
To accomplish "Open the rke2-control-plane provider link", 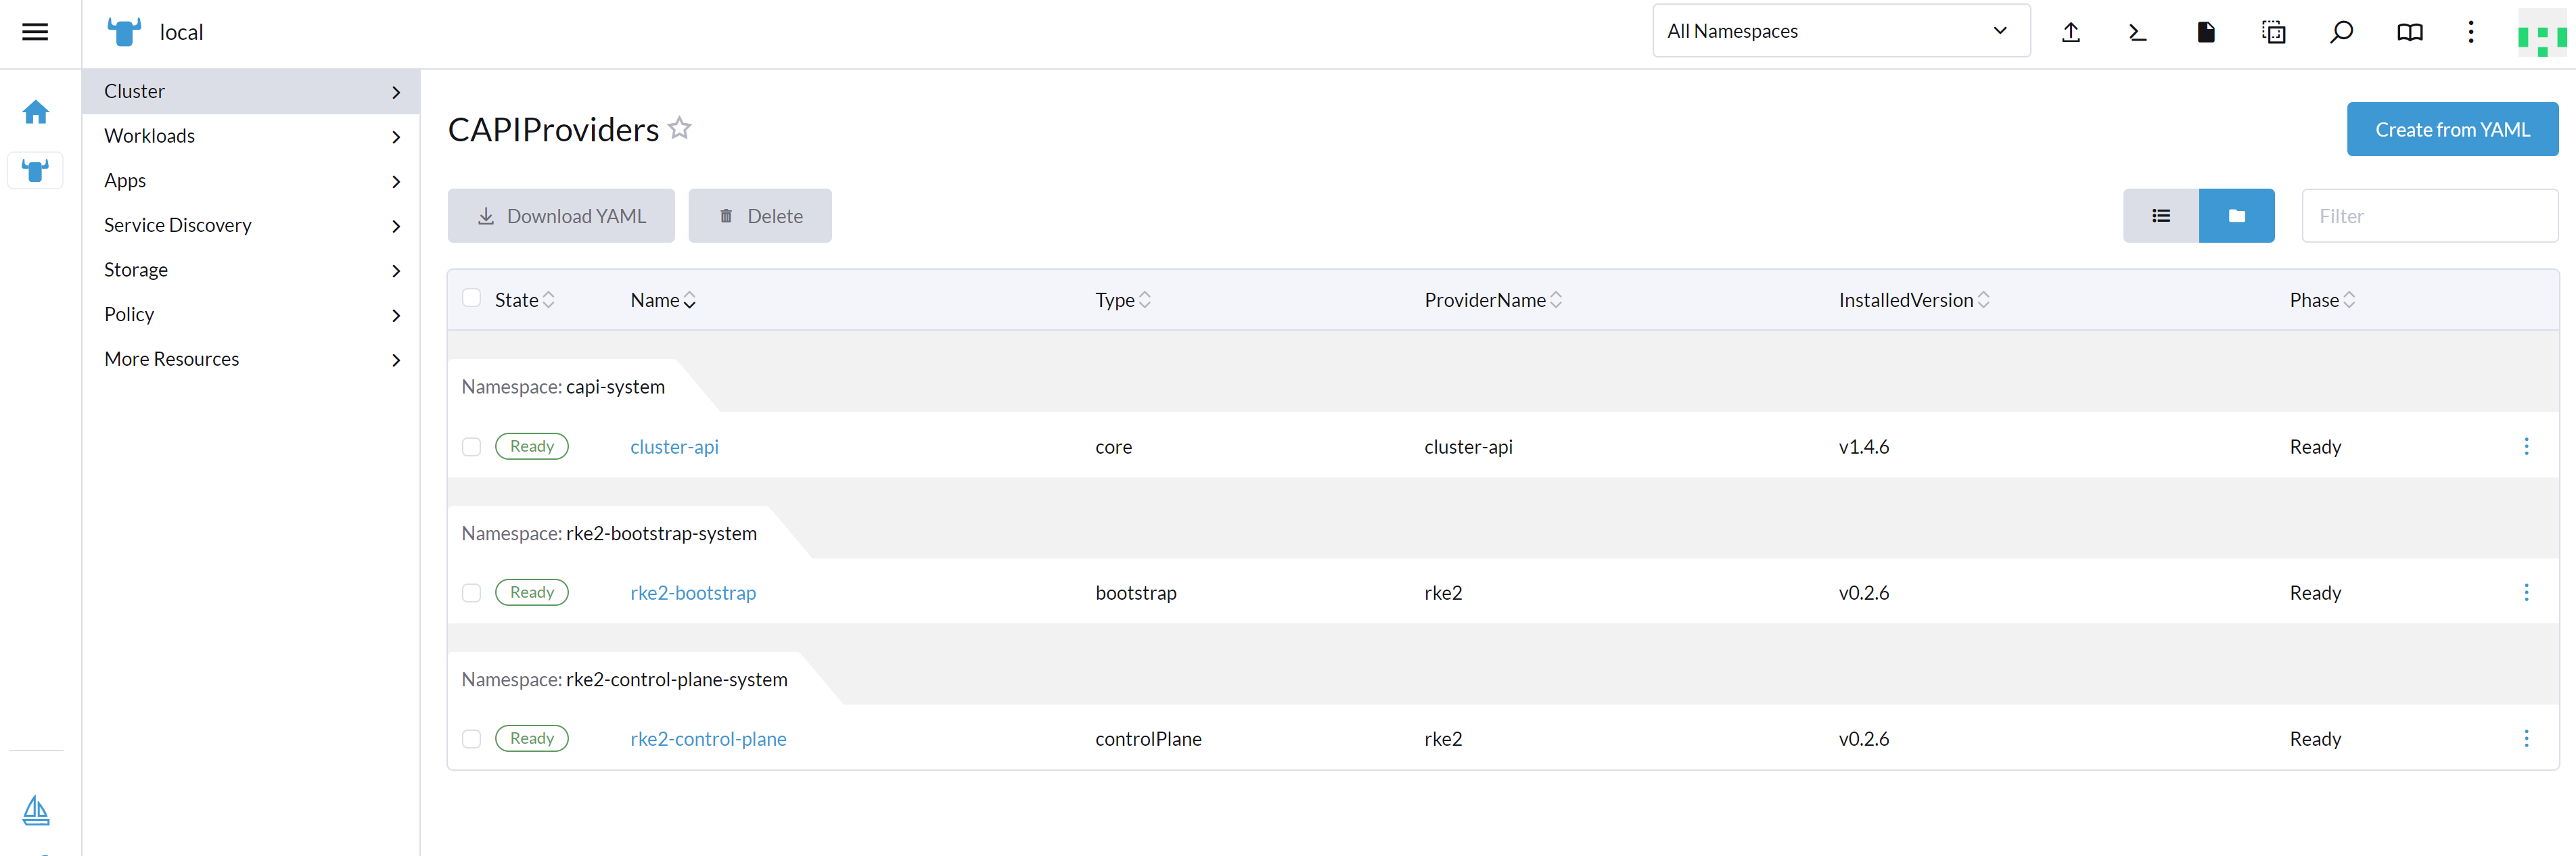I will (708, 739).
